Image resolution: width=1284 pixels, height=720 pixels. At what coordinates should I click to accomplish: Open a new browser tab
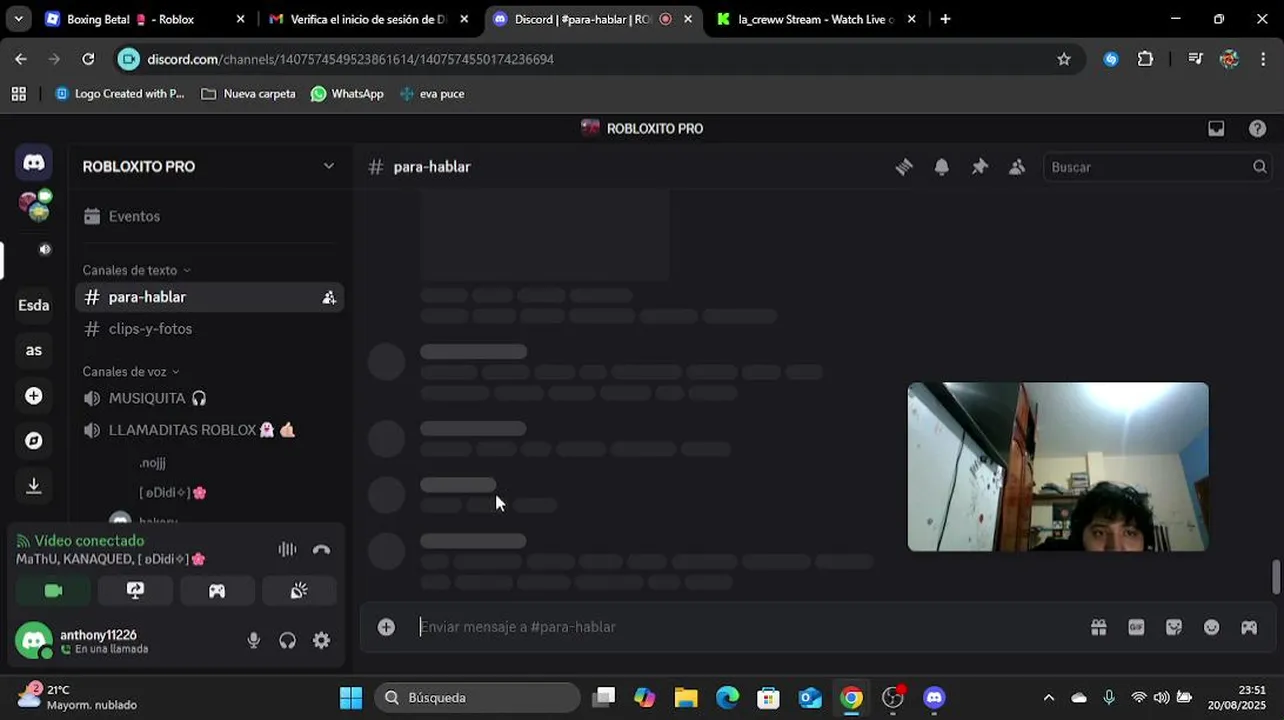click(945, 19)
